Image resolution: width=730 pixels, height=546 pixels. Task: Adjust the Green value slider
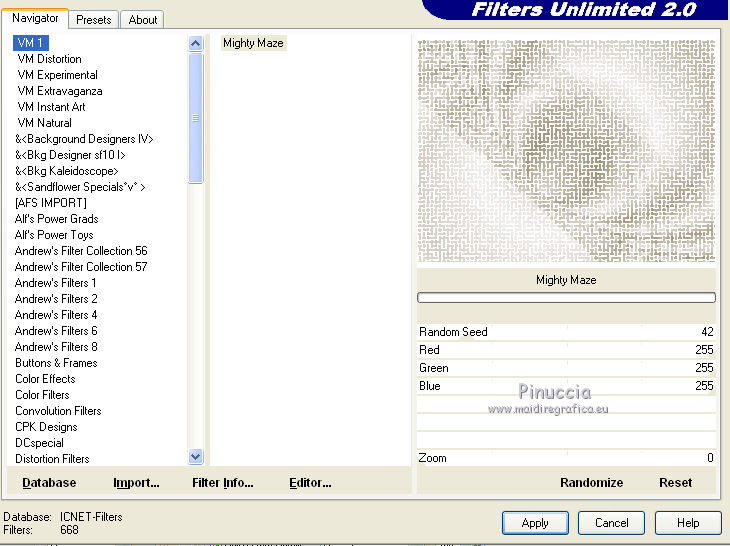[566, 368]
